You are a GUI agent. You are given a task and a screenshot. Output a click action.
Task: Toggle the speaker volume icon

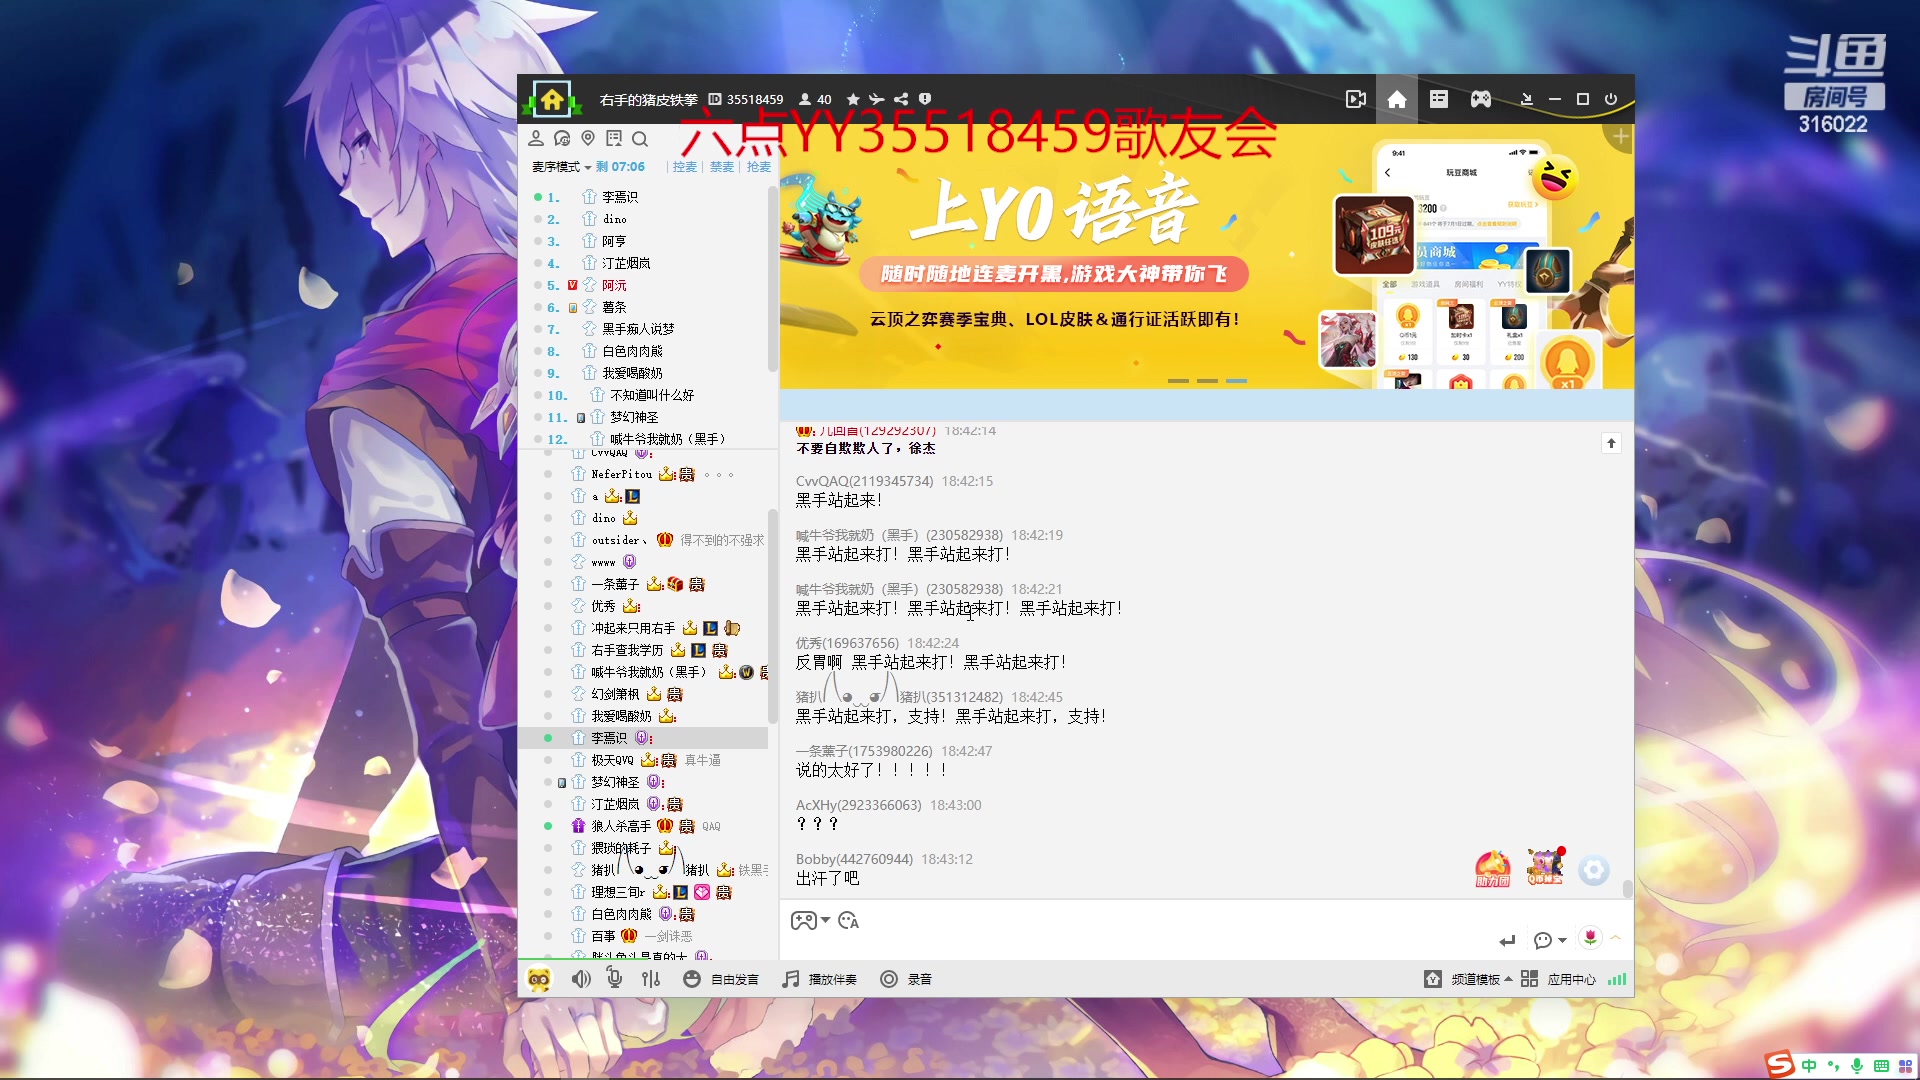[581, 979]
